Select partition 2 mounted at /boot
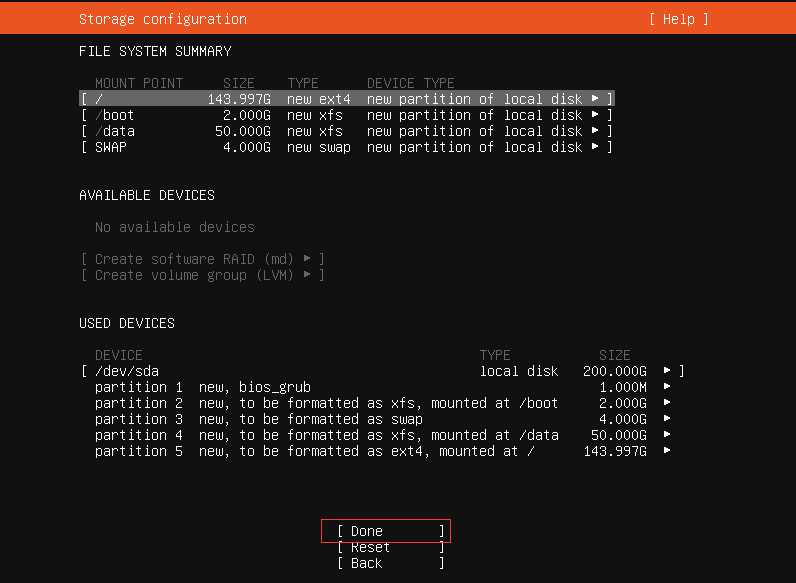796x583 pixels. coord(382,403)
